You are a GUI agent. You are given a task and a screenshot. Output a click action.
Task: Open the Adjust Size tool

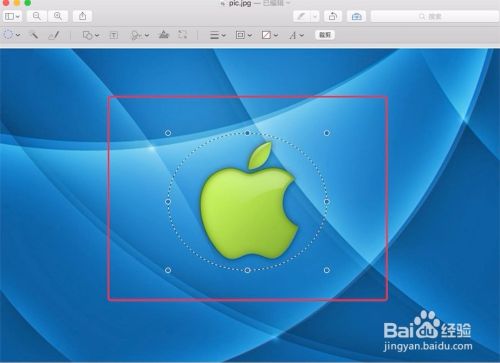click(x=183, y=35)
